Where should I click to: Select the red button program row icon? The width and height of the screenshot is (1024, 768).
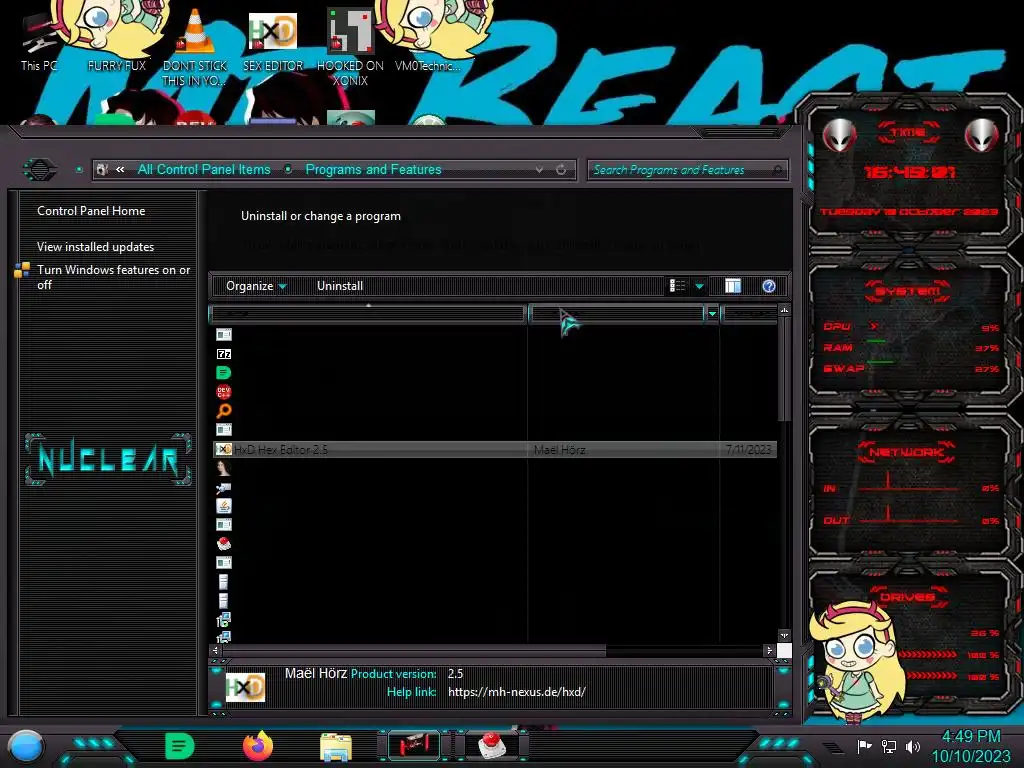pos(223,544)
